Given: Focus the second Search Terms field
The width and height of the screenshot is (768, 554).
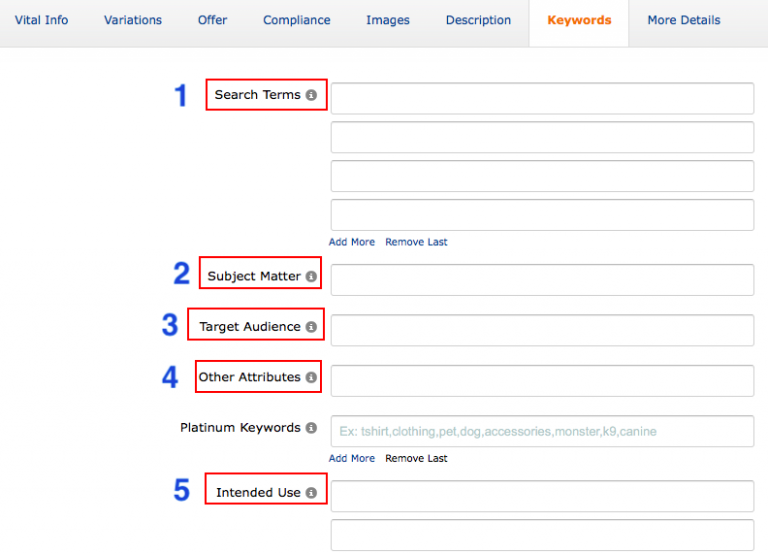Looking at the screenshot, I should 542,137.
